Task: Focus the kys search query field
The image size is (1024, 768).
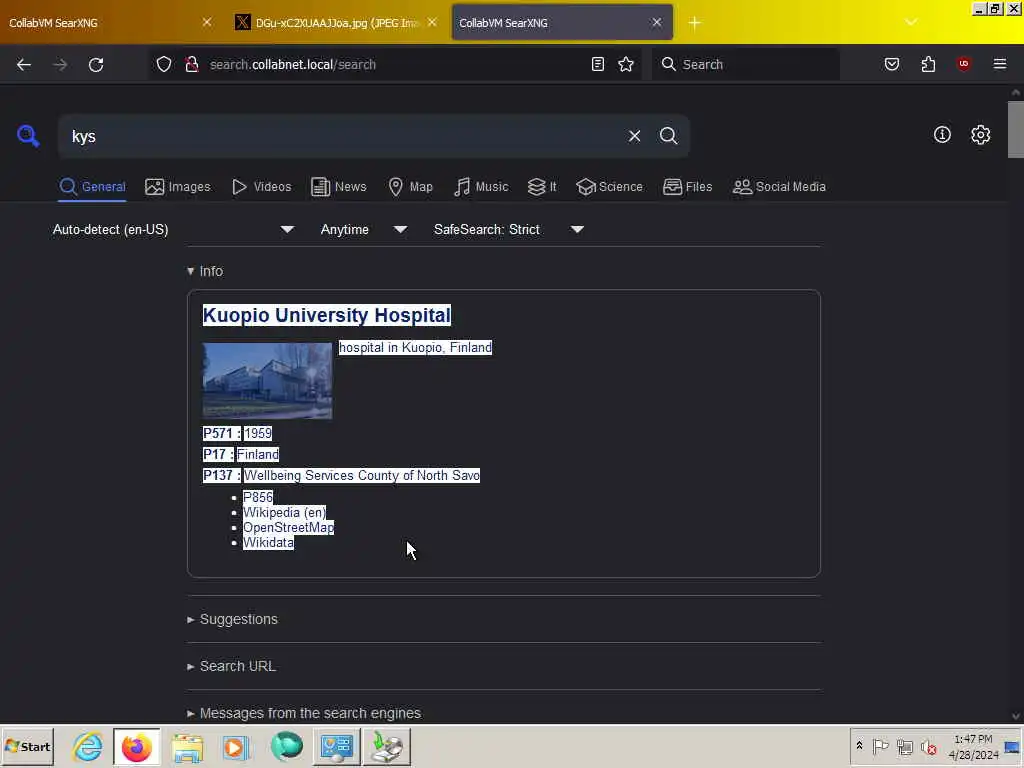Action: pyautogui.click(x=340, y=136)
